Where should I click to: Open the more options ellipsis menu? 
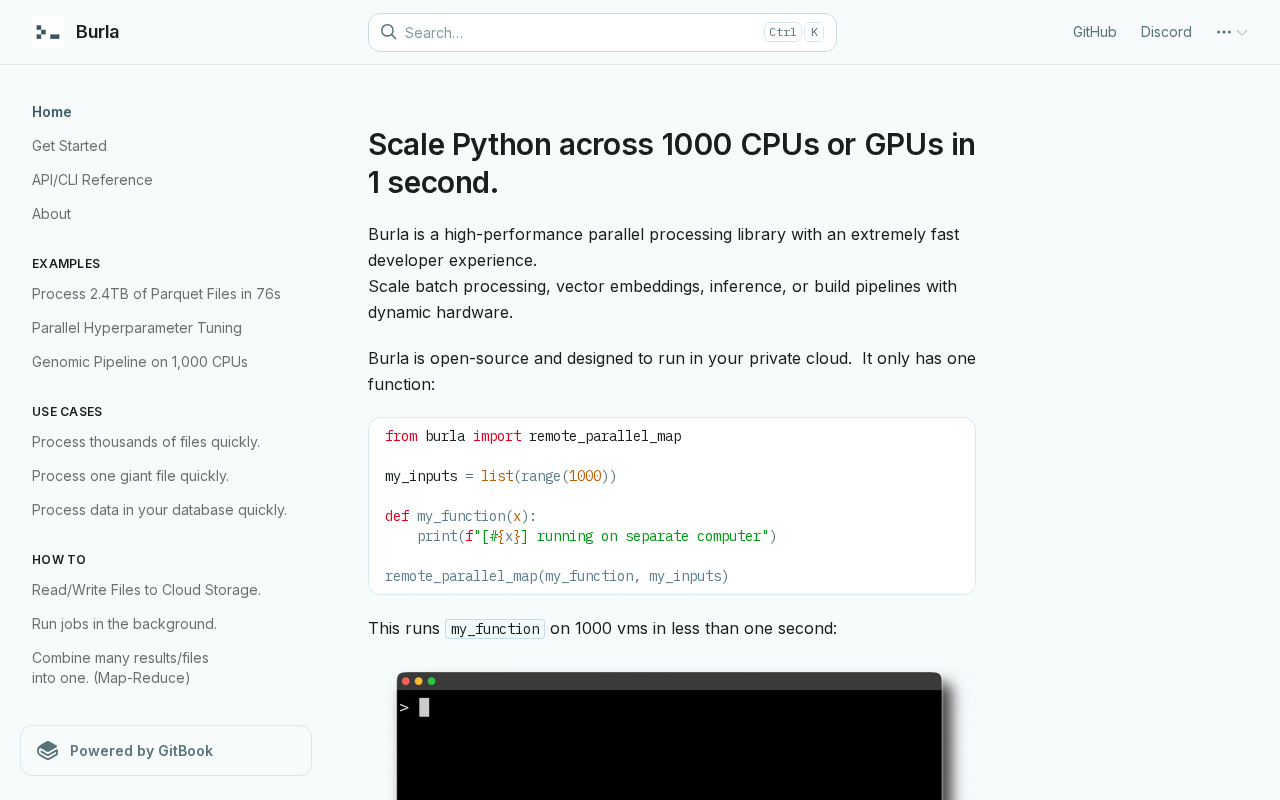1232,32
